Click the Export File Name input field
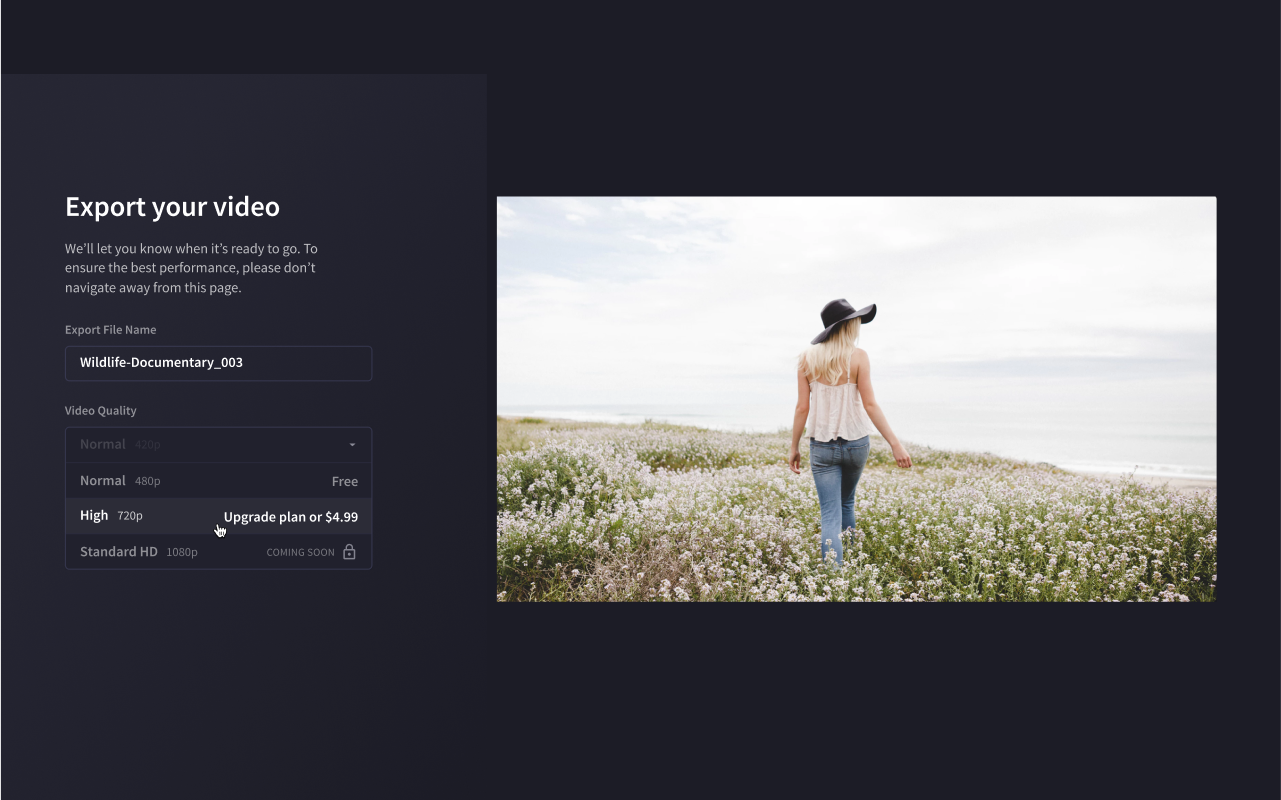Screen dimensions: 1281x800 pos(218,363)
